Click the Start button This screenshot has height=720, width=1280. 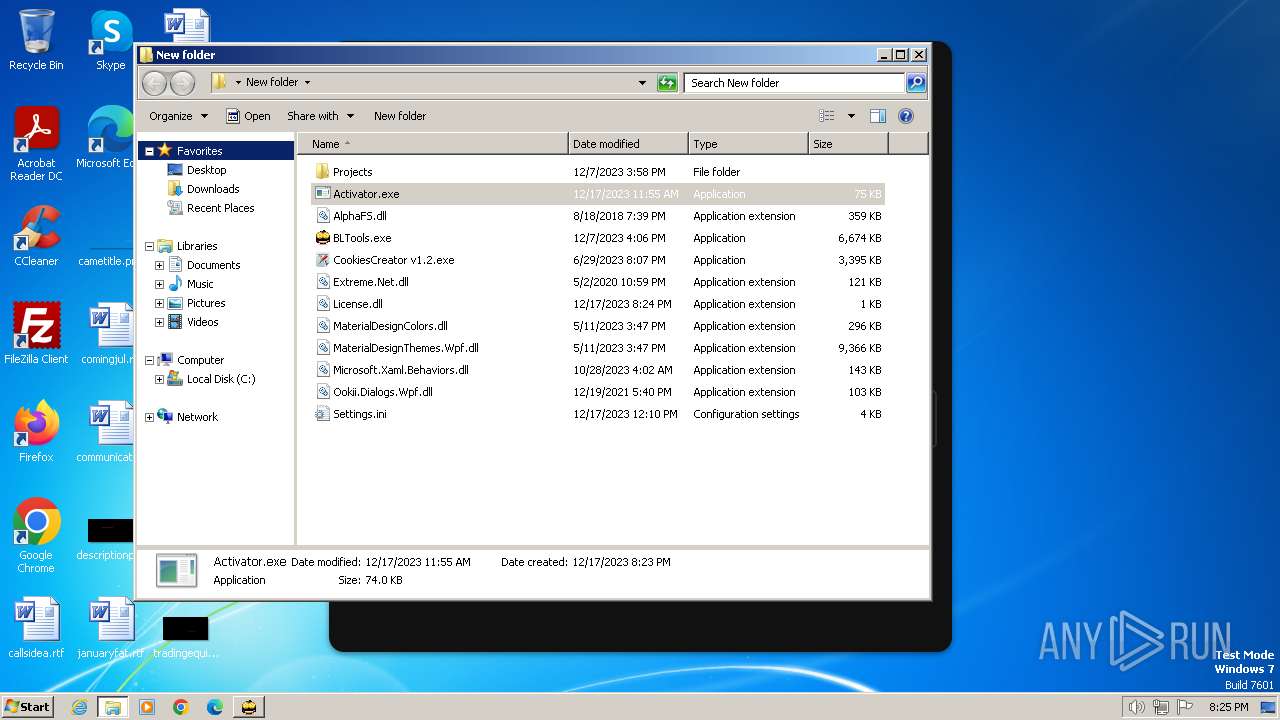[x=27, y=707]
